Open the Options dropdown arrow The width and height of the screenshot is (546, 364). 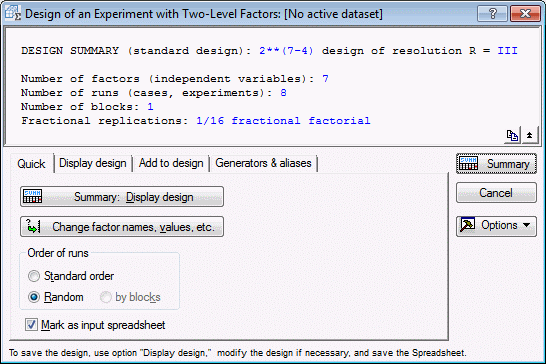coord(526,225)
